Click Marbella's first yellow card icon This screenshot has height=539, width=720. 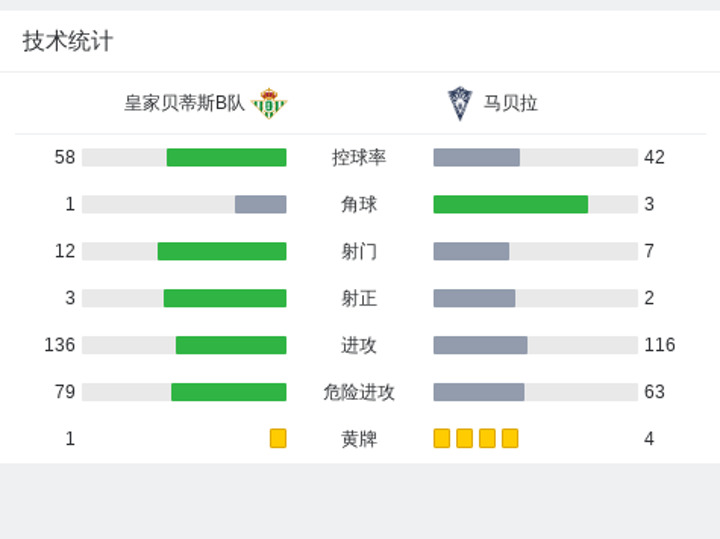coord(442,438)
